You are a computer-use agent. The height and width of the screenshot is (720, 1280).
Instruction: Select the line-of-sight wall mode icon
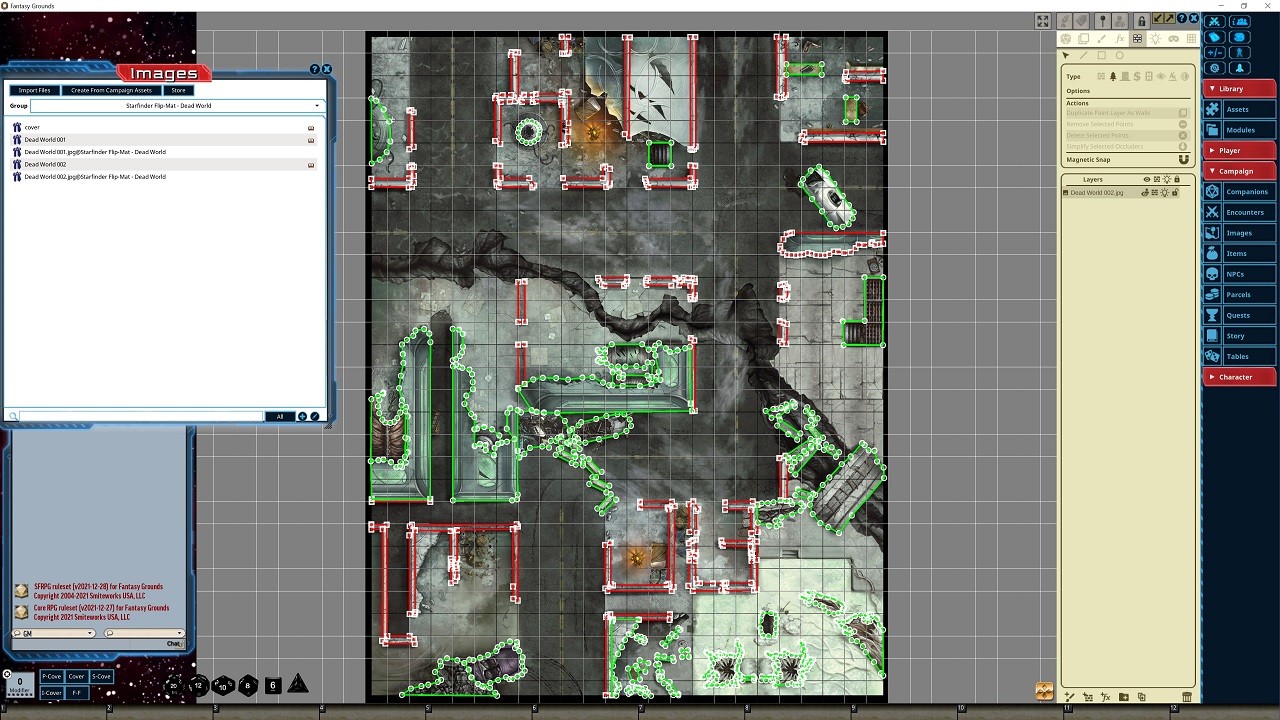coord(1138,39)
